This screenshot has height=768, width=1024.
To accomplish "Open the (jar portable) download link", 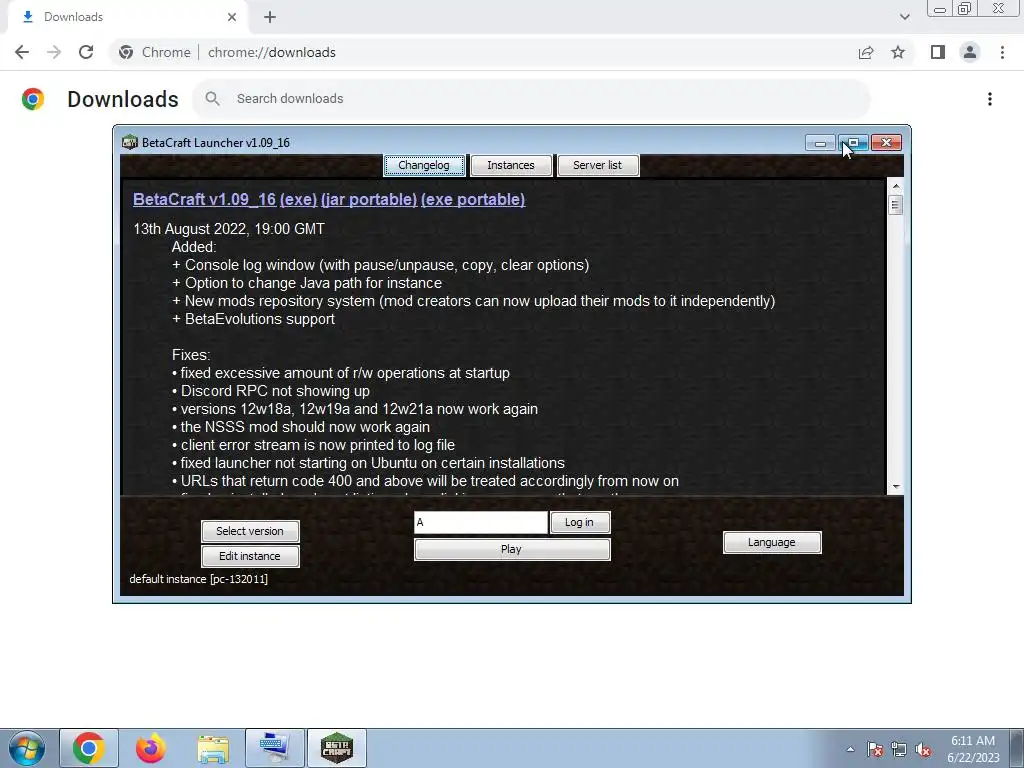I will click(x=369, y=199).
